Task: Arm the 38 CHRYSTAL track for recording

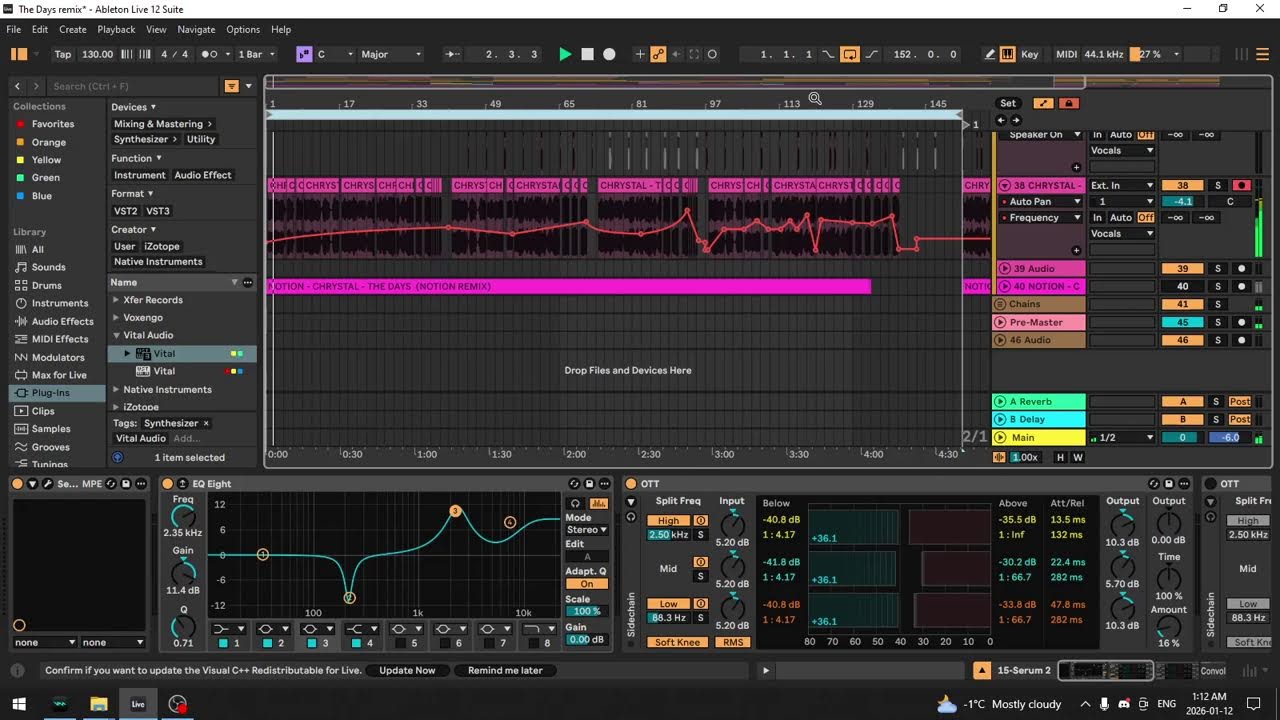Action: click(x=1242, y=185)
